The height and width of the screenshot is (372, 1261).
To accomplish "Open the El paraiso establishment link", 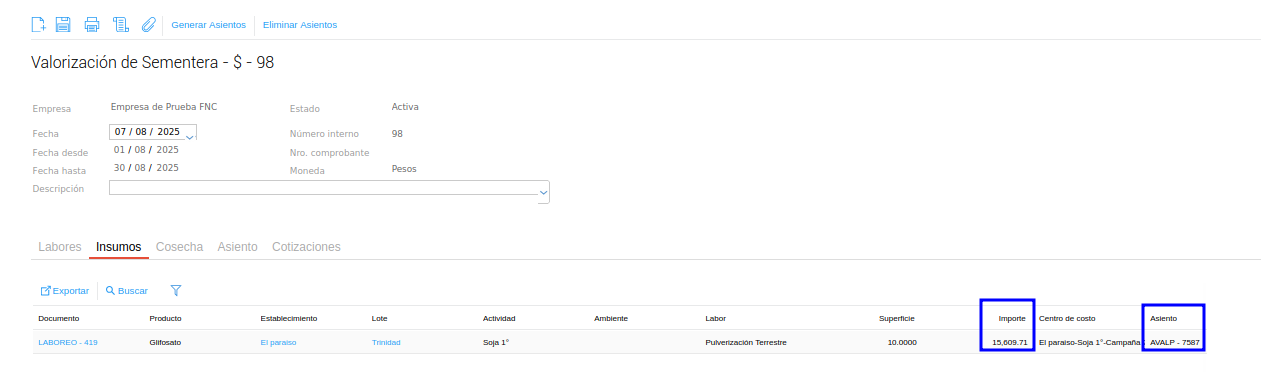I will (x=279, y=343).
